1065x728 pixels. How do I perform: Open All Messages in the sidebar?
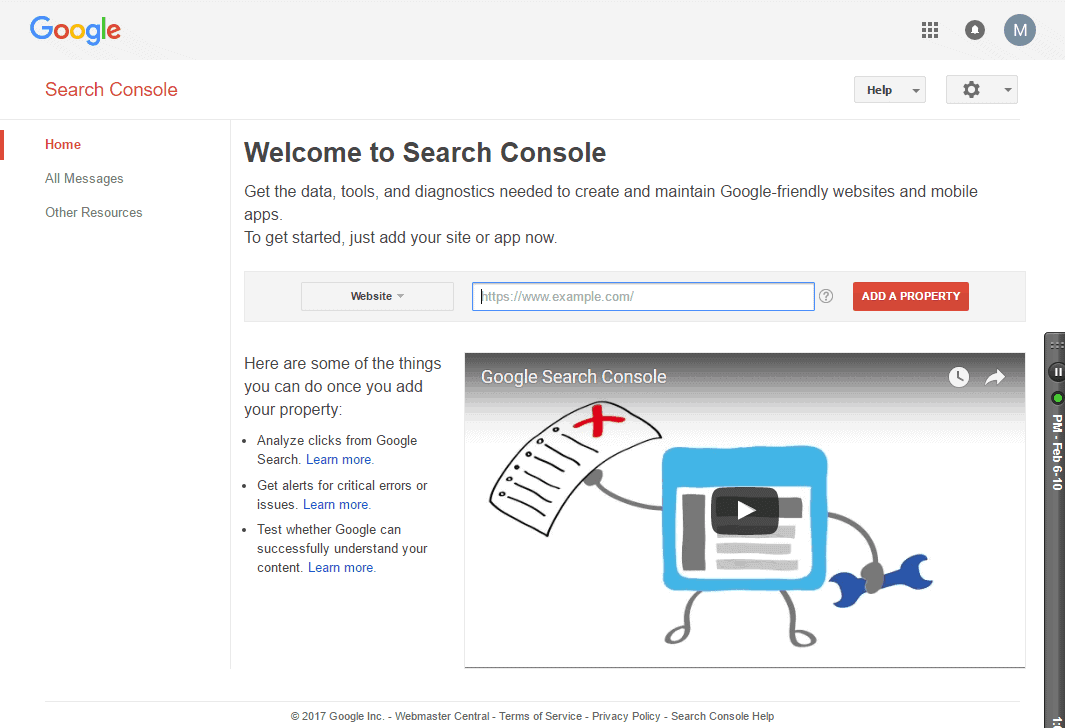84,179
